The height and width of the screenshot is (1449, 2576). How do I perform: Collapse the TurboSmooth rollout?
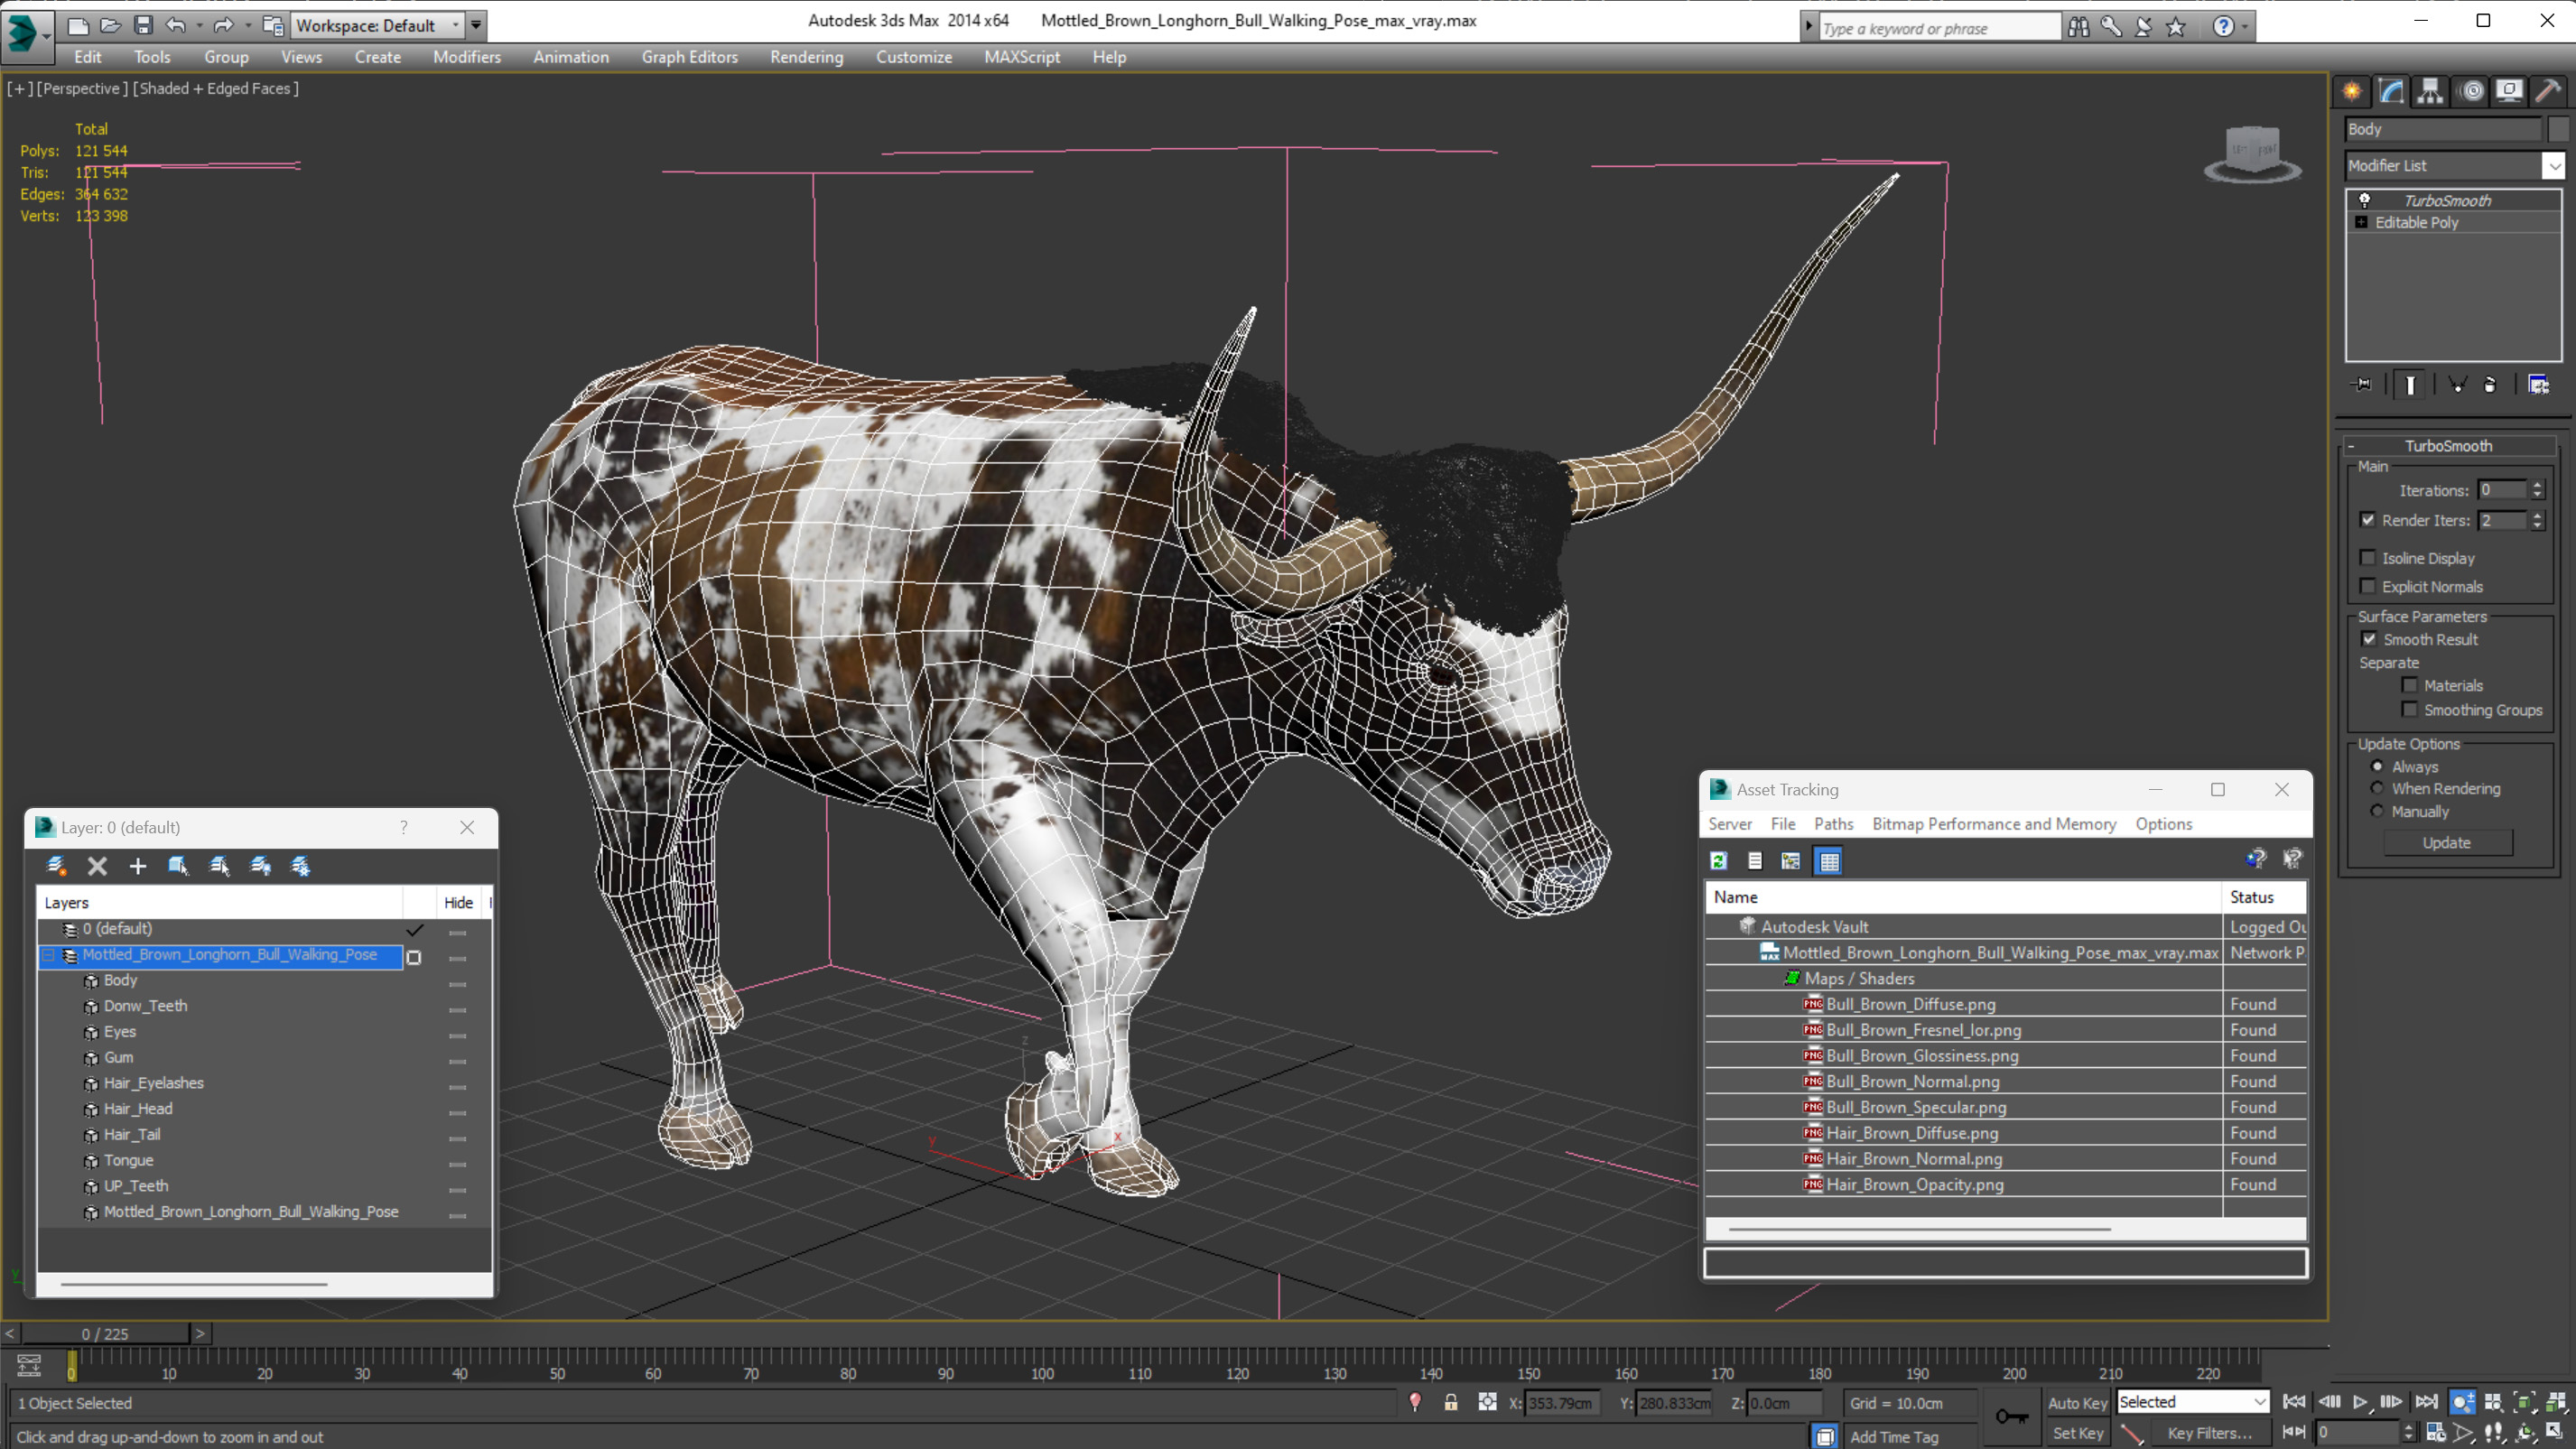[x=2351, y=446]
